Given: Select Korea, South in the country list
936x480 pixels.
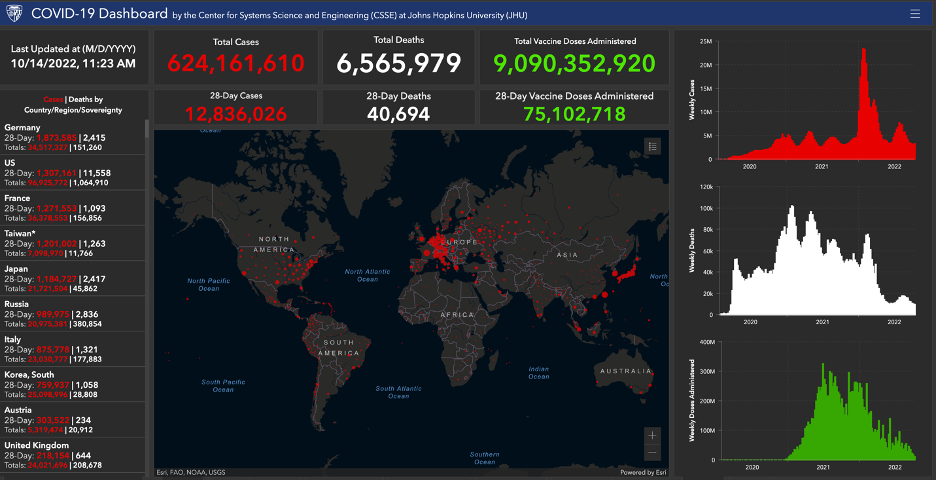Looking at the screenshot, I should 72,384.
